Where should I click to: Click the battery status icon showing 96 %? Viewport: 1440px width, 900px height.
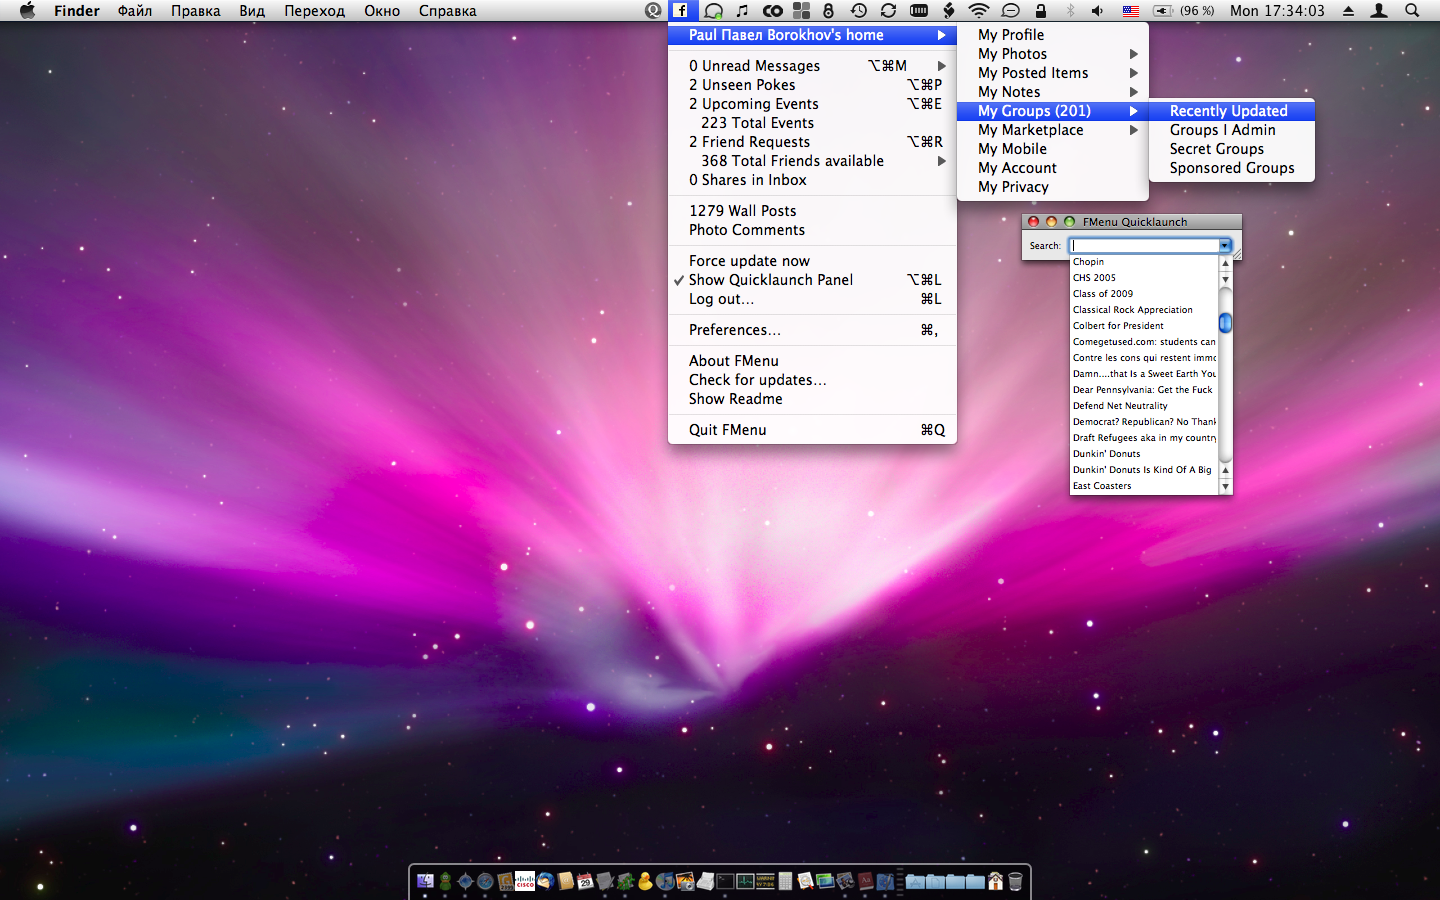tap(1184, 11)
